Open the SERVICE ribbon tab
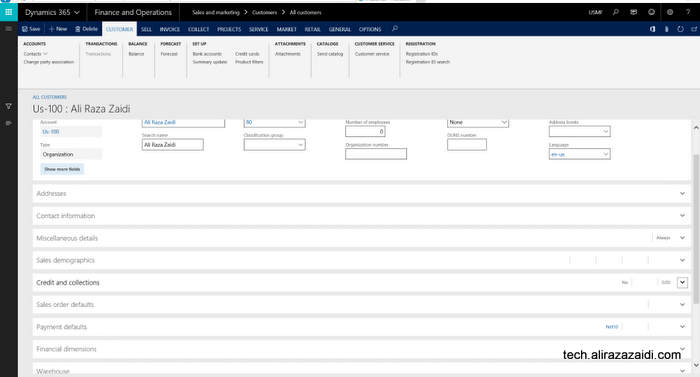This screenshot has height=377, width=700. (258, 29)
